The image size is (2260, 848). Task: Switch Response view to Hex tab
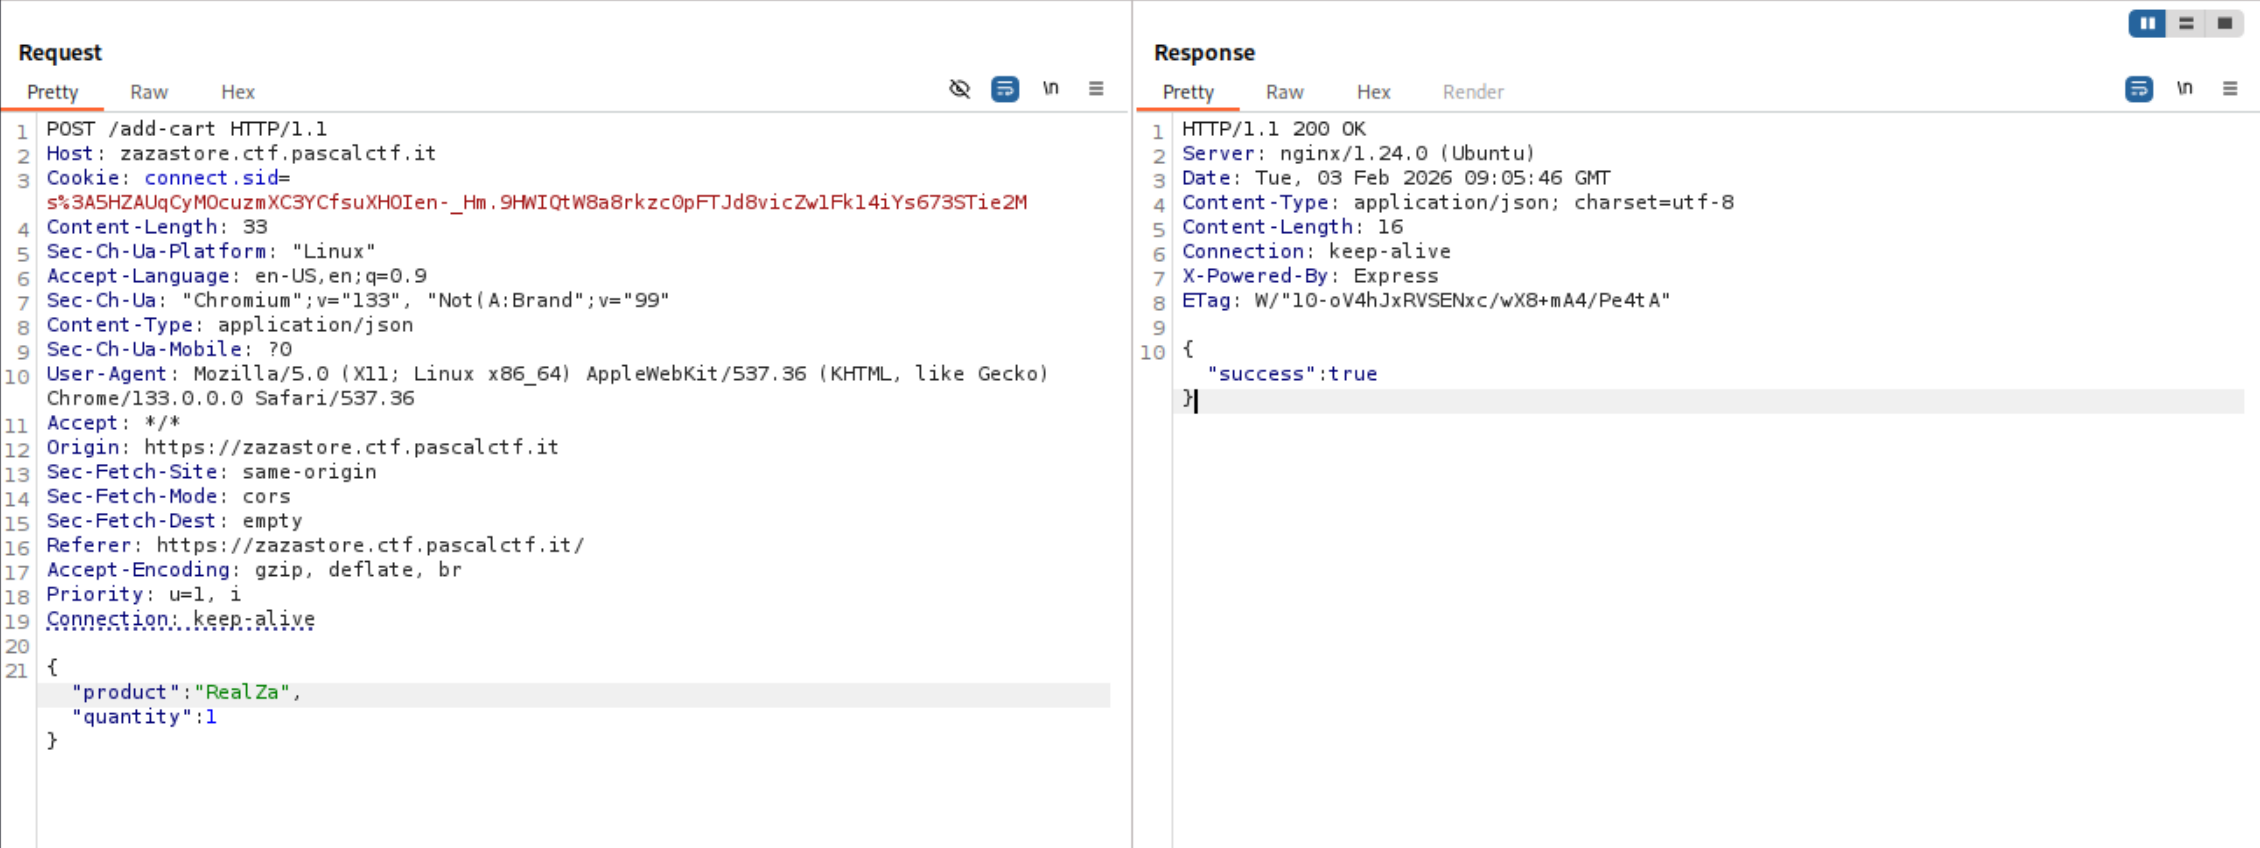tap(1373, 92)
